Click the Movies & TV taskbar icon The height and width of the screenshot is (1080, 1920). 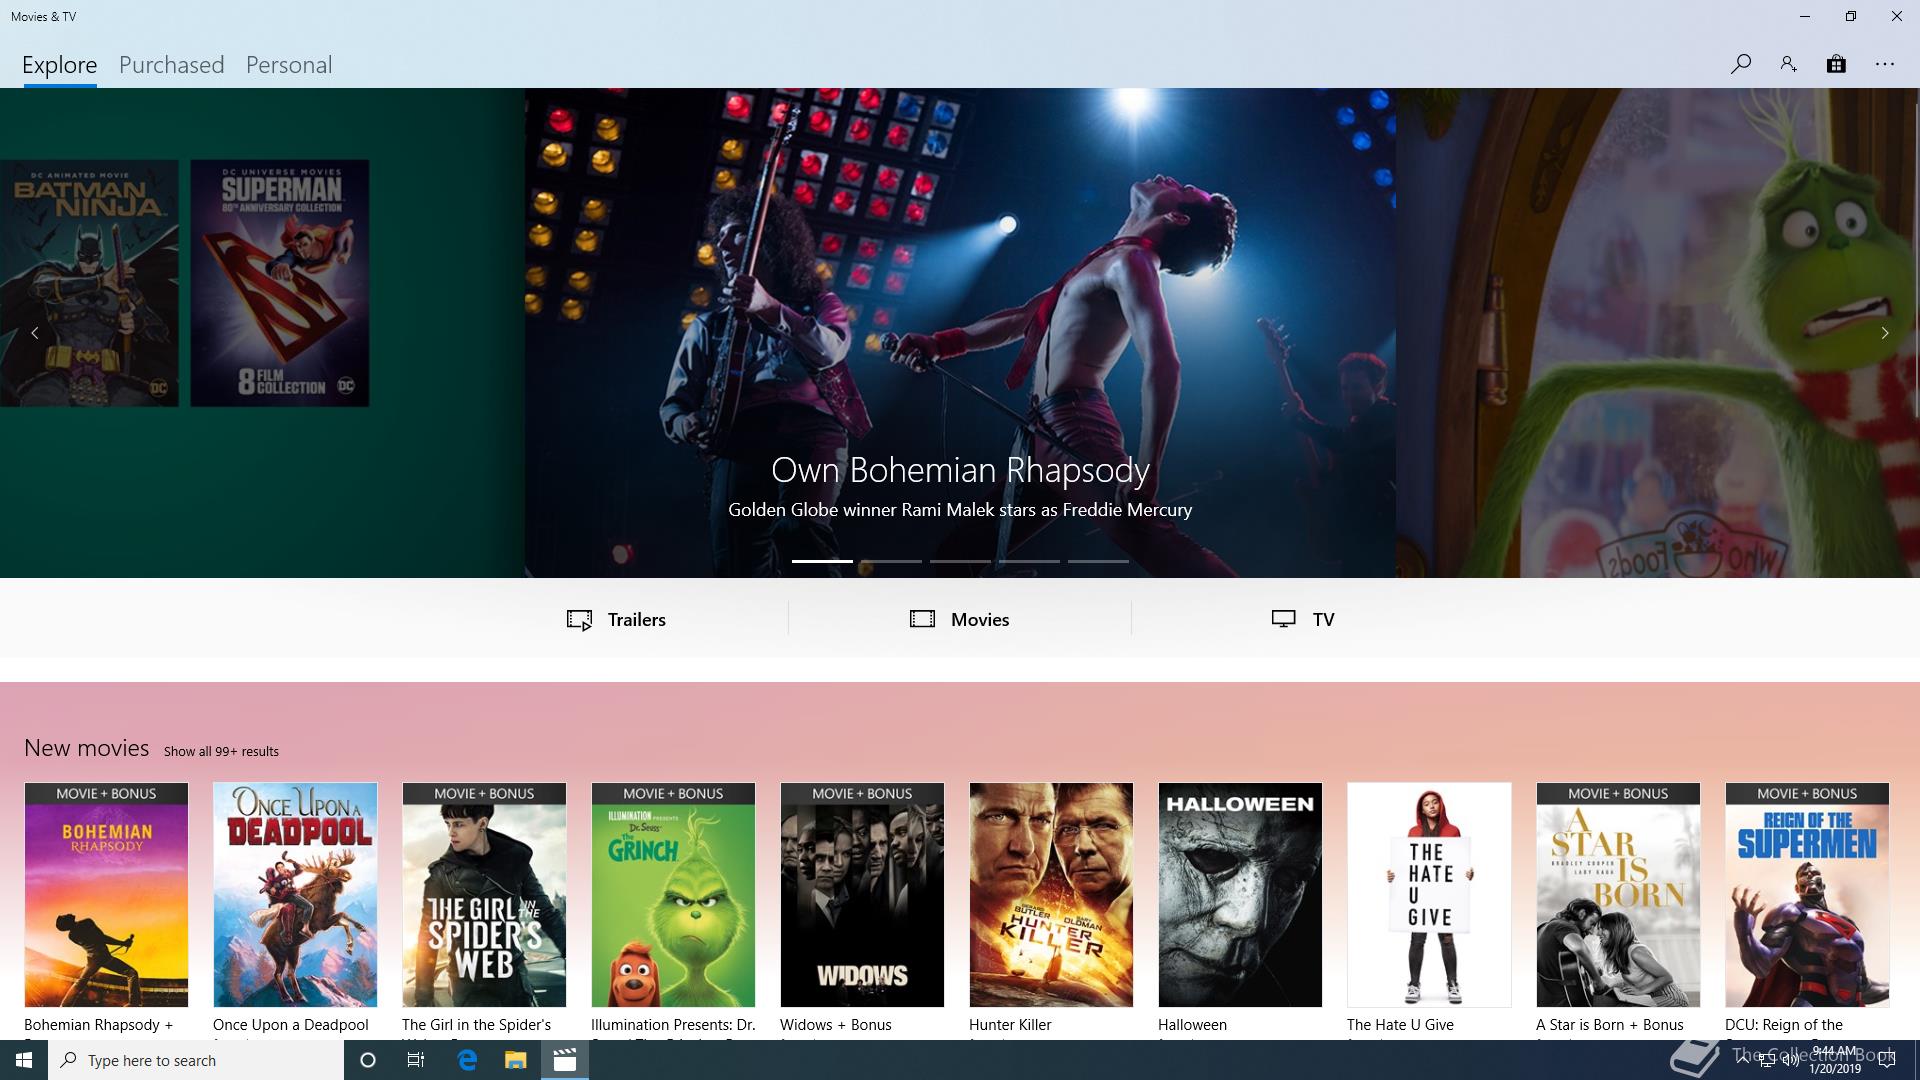click(x=565, y=1060)
